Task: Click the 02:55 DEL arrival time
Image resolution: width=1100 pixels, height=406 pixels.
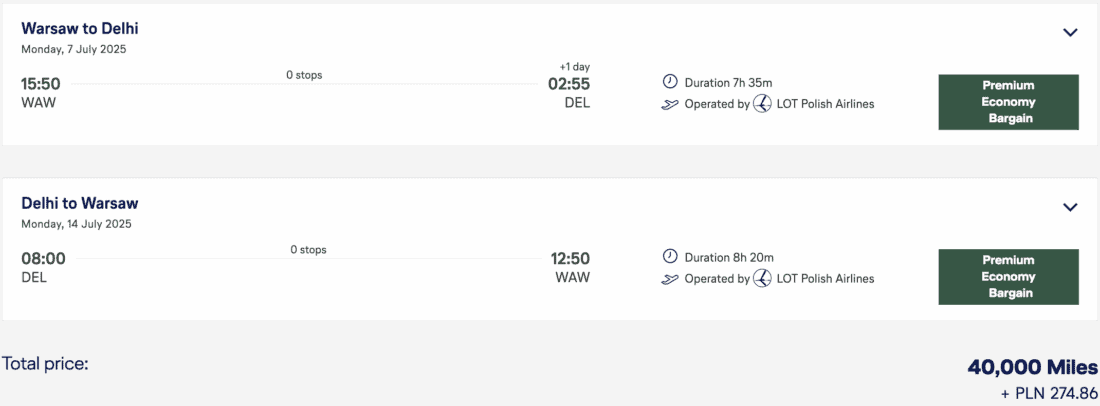Action: coord(569,84)
